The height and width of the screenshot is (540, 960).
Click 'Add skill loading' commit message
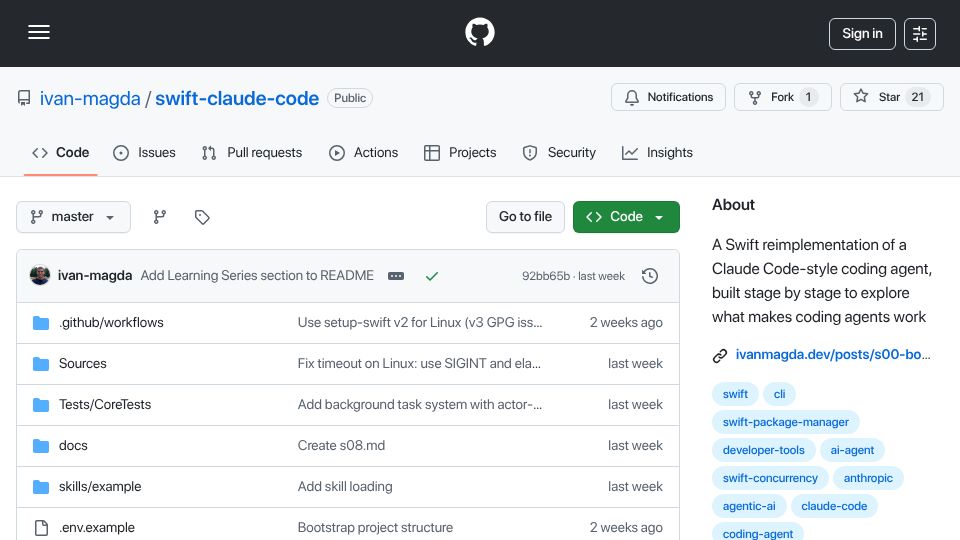pyautogui.click(x=345, y=487)
